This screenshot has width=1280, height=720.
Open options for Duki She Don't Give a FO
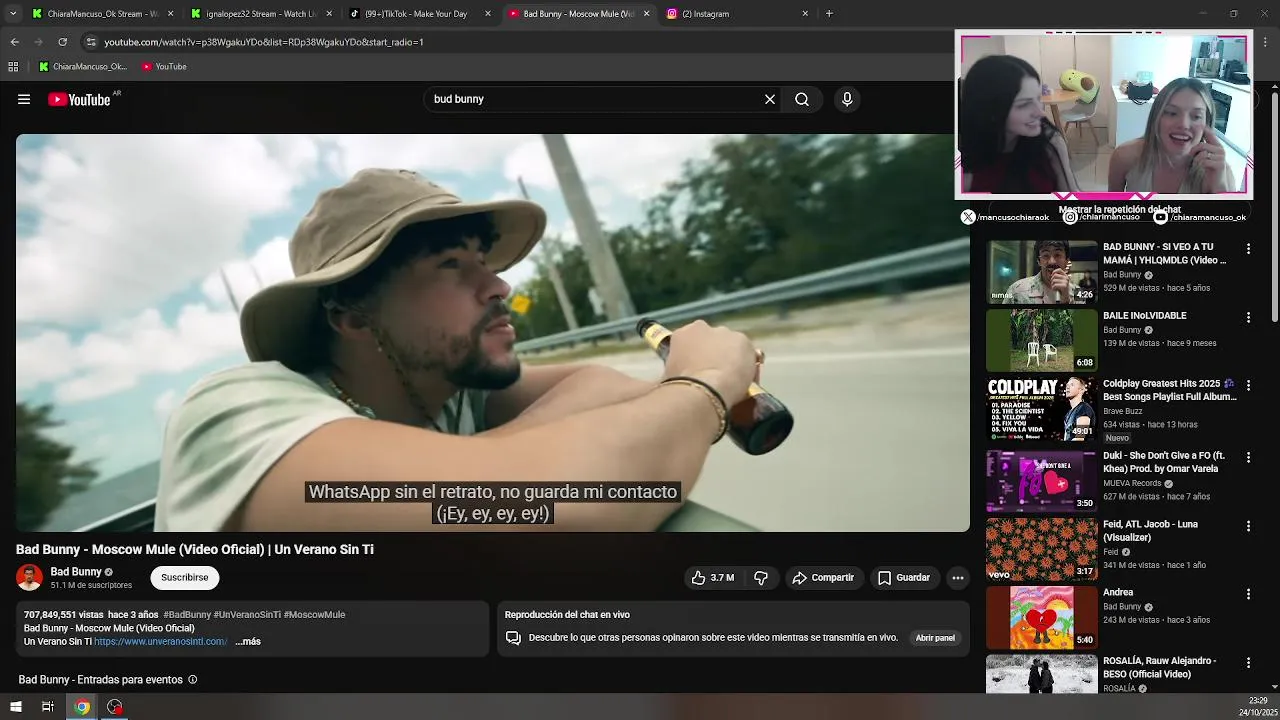(x=1248, y=457)
